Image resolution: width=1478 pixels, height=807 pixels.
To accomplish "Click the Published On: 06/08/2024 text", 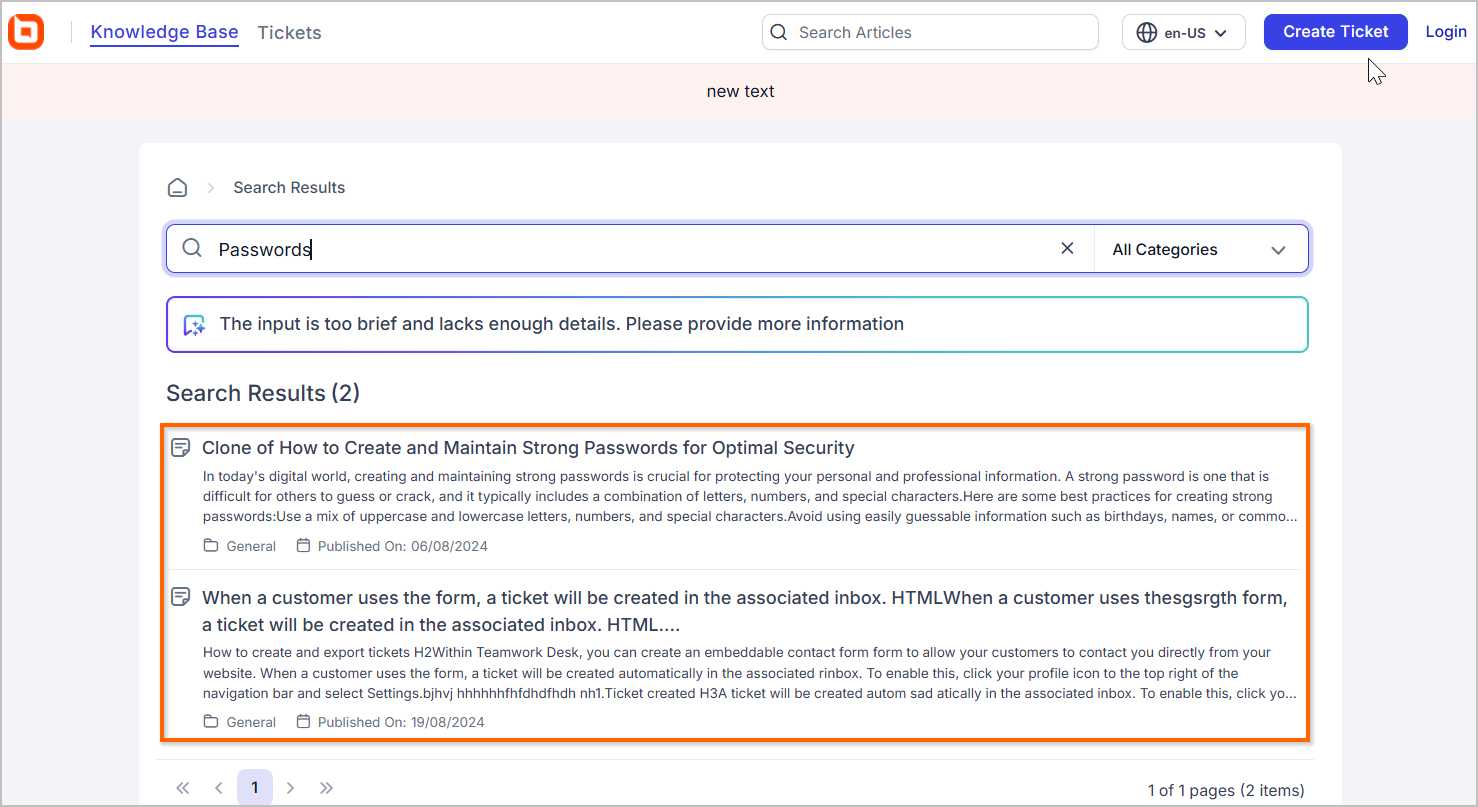I will pyautogui.click(x=403, y=546).
